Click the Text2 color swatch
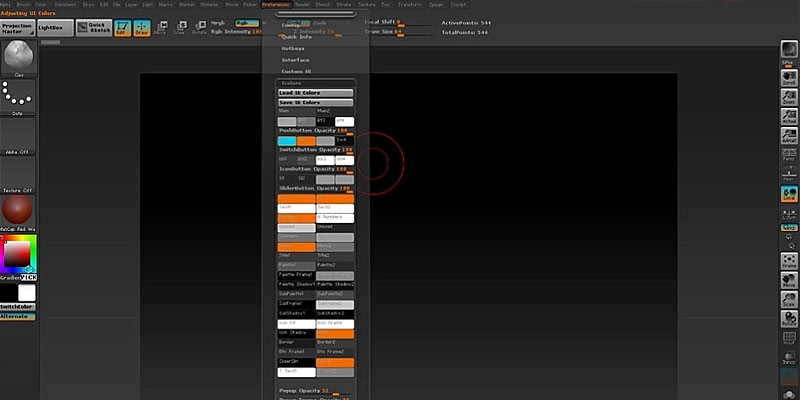 (335, 208)
